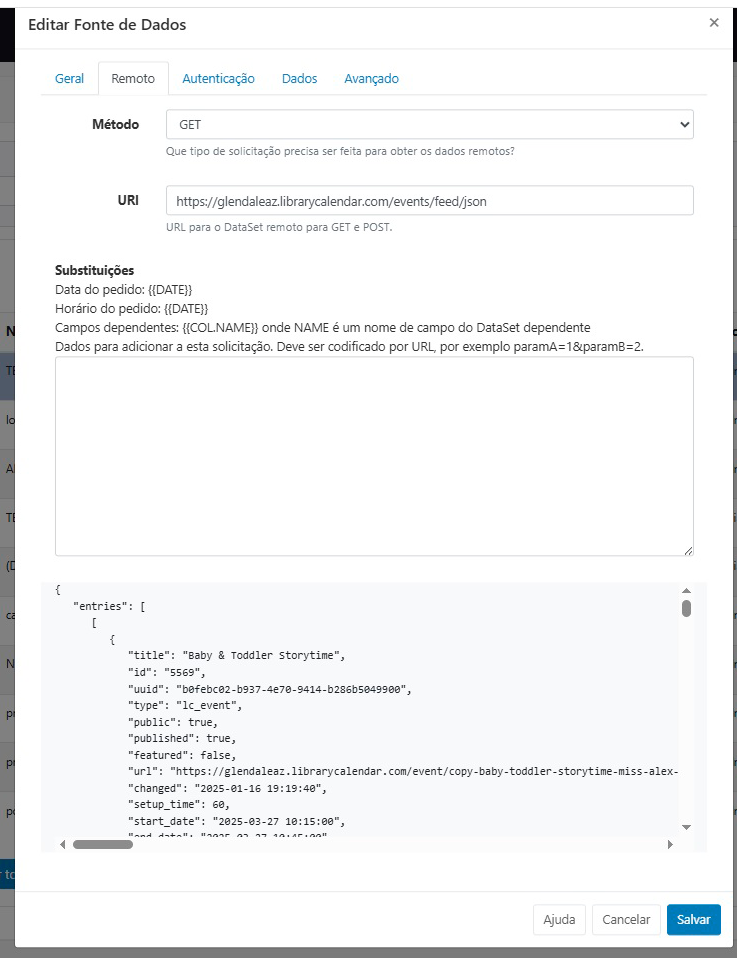This screenshot has width=737, height=958.
Task: Go to the Dados tab
Action: tap(299, 79)
